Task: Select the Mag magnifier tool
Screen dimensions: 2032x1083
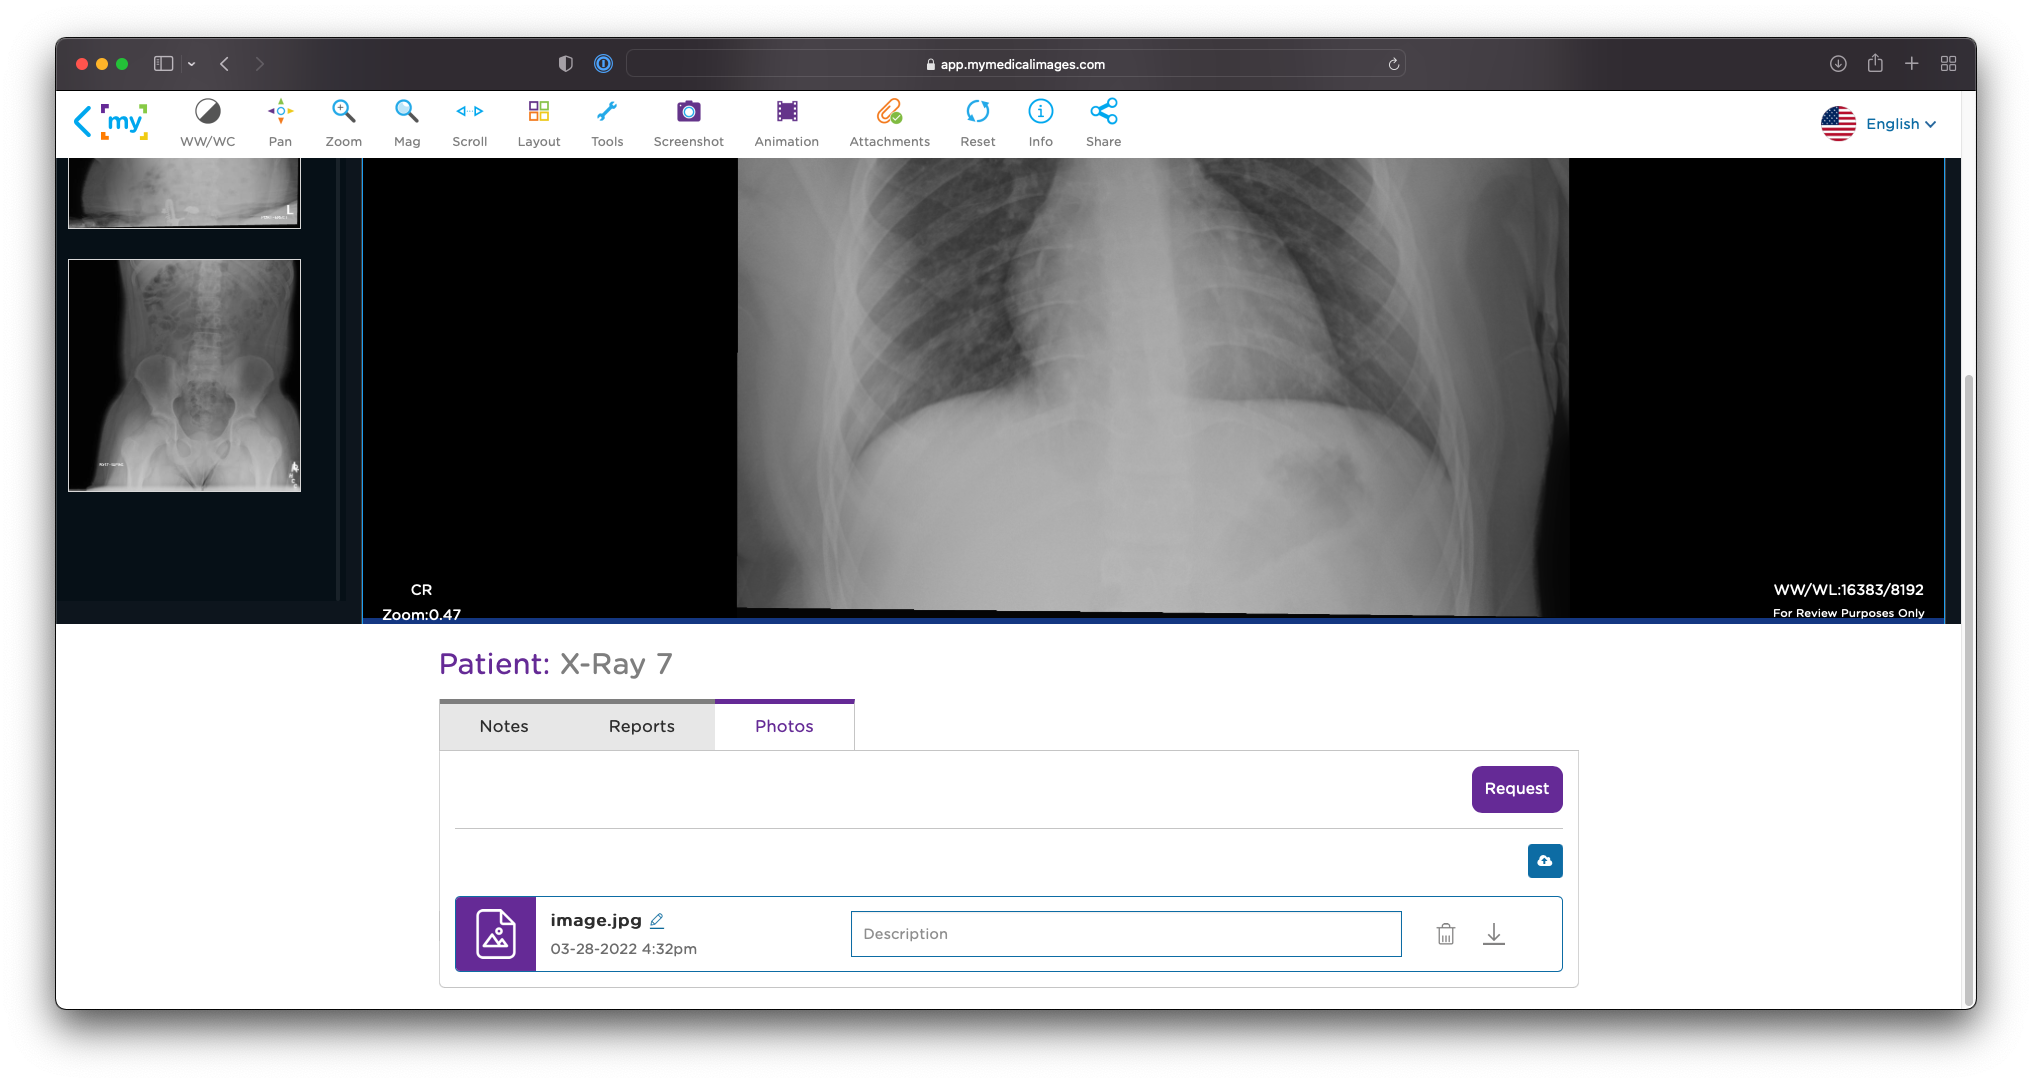Action: coord(406,123)
